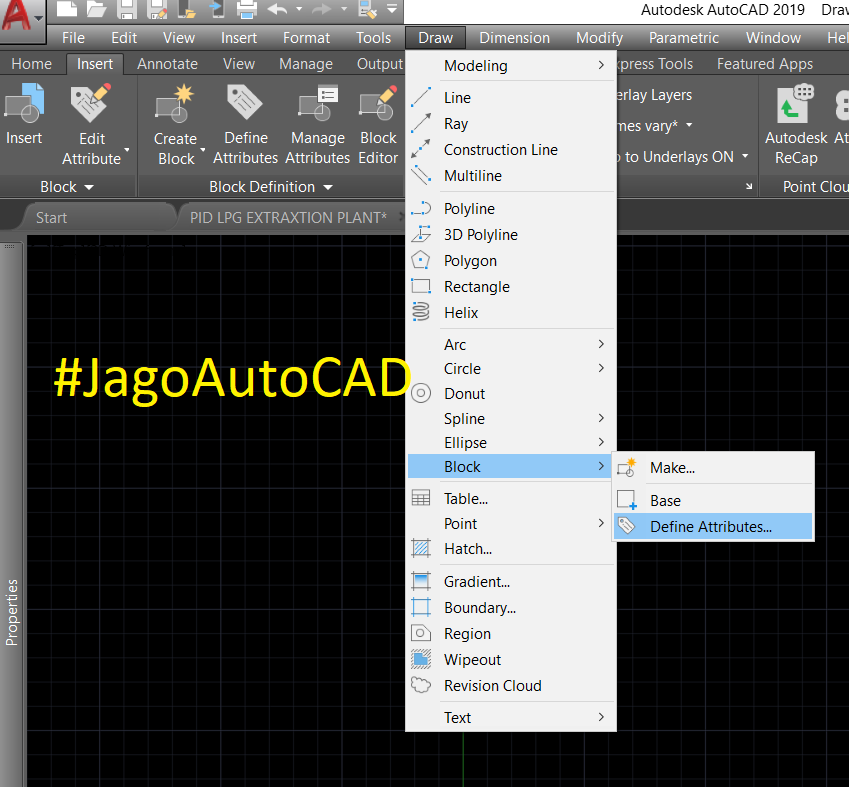849x787 pixels.
Task: Expand the Spline submenu
Action: (511, 419)
